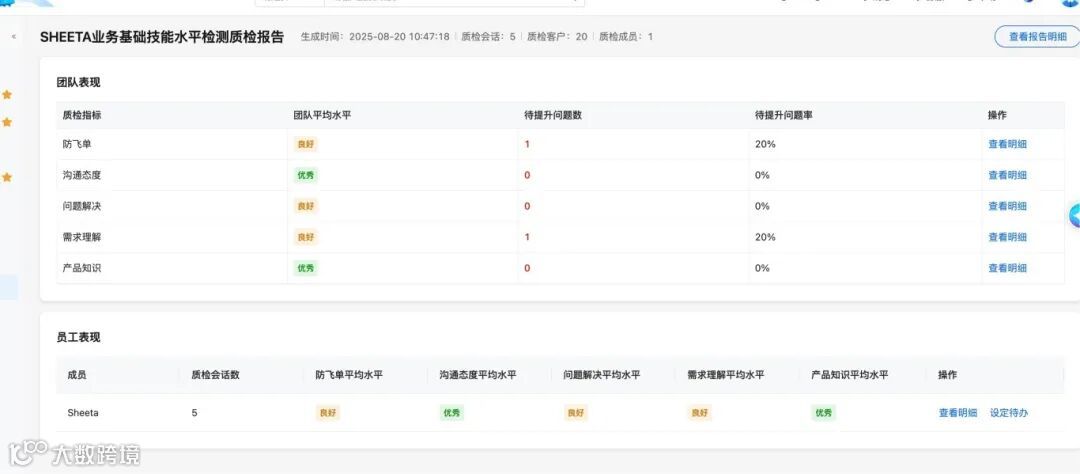This screenshot has width=1080, height=474.
Task: Click 设定待办 for member Sheeta
Action: (1008, 413)
